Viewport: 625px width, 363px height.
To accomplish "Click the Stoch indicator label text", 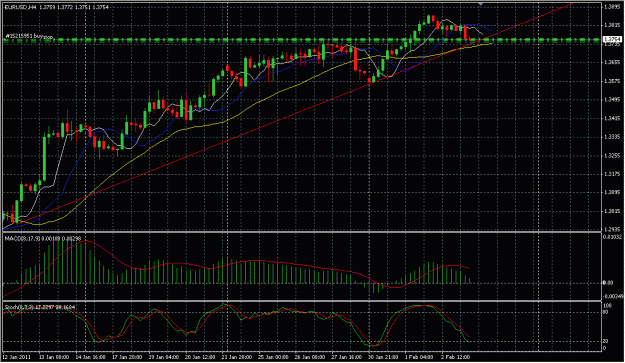I will 40,307.
